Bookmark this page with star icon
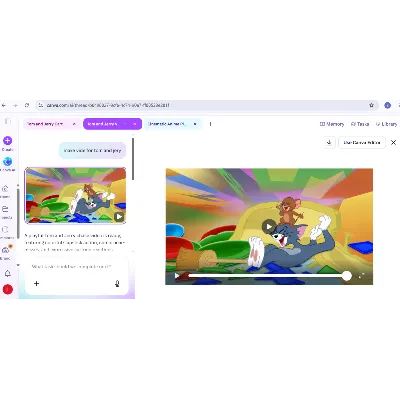 (371, 105)
